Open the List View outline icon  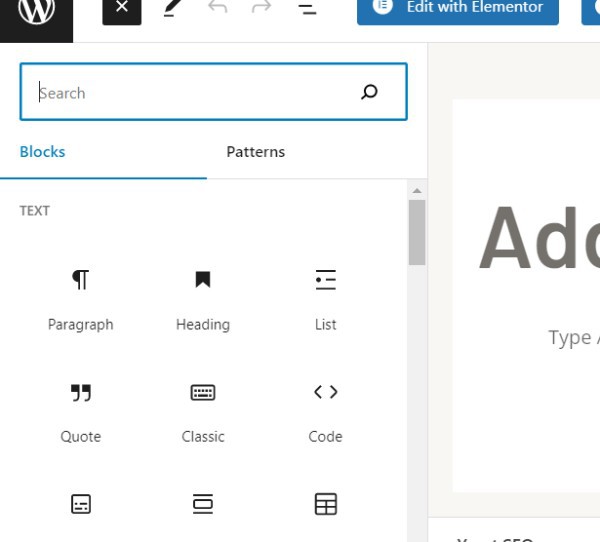(307, 8)
